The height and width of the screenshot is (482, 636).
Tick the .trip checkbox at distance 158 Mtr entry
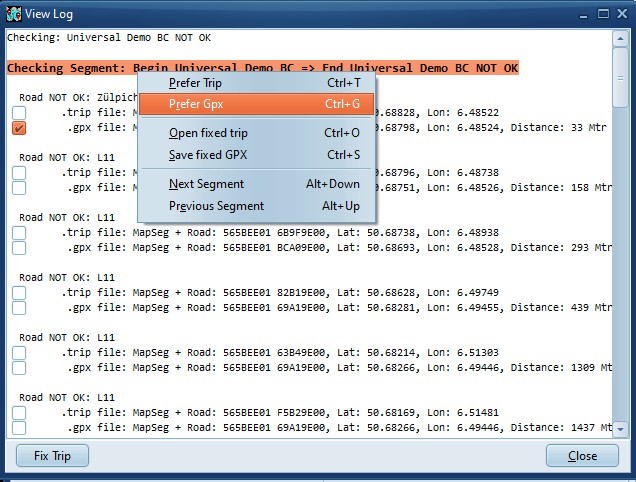[19, 173]
